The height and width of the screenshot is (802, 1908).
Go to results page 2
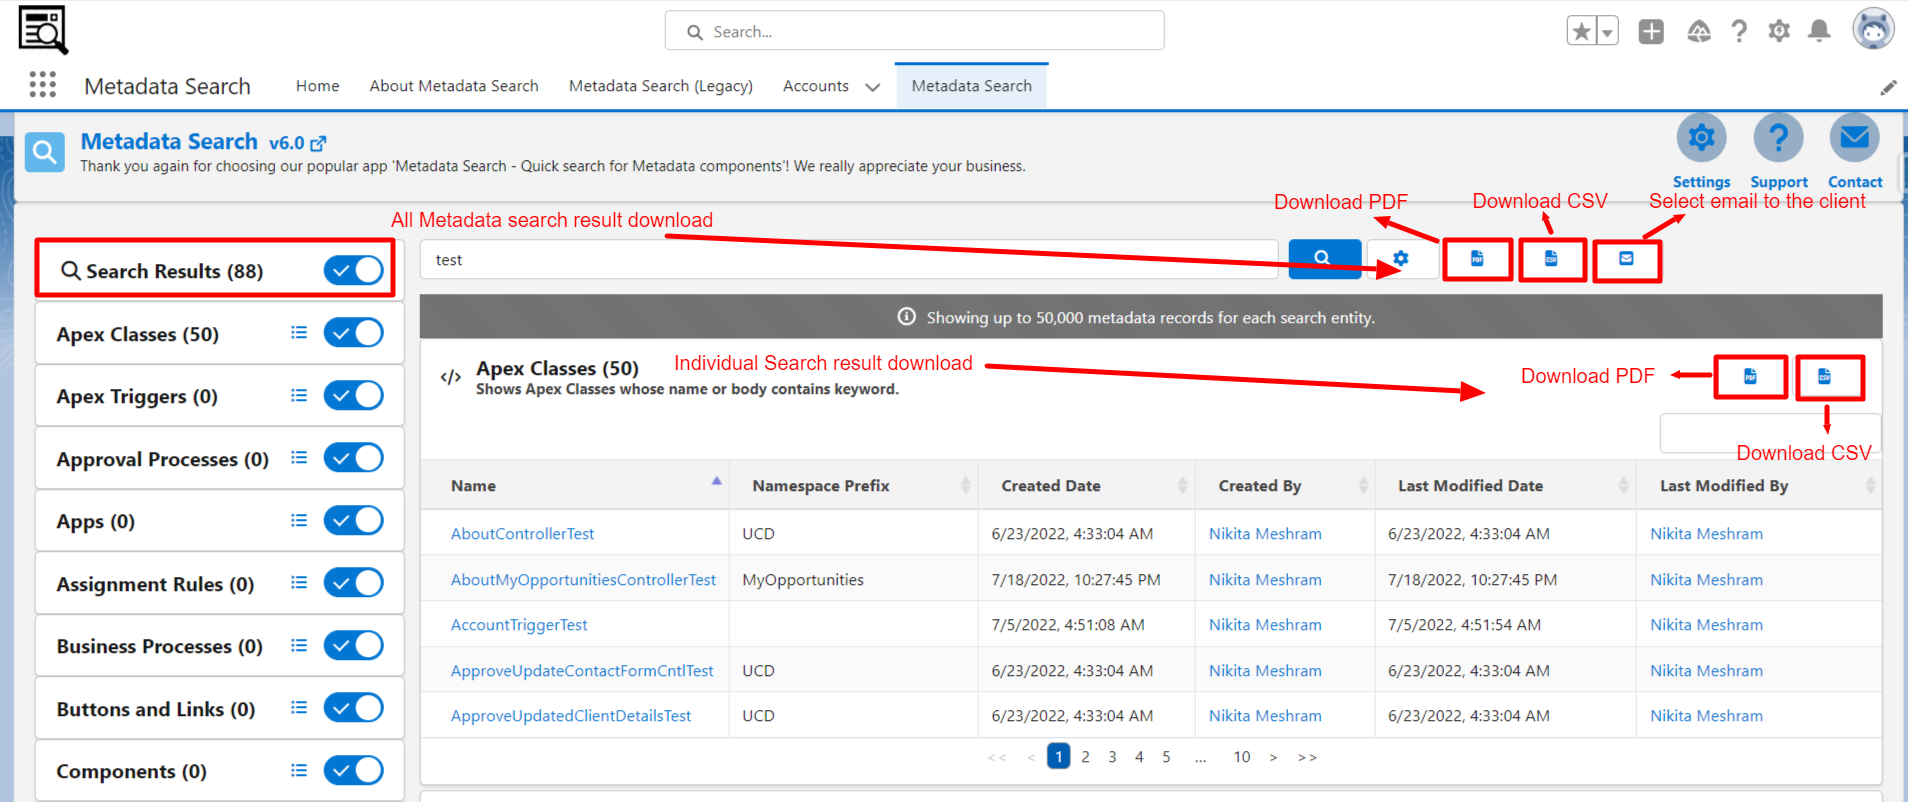[x=1085, y=757]
